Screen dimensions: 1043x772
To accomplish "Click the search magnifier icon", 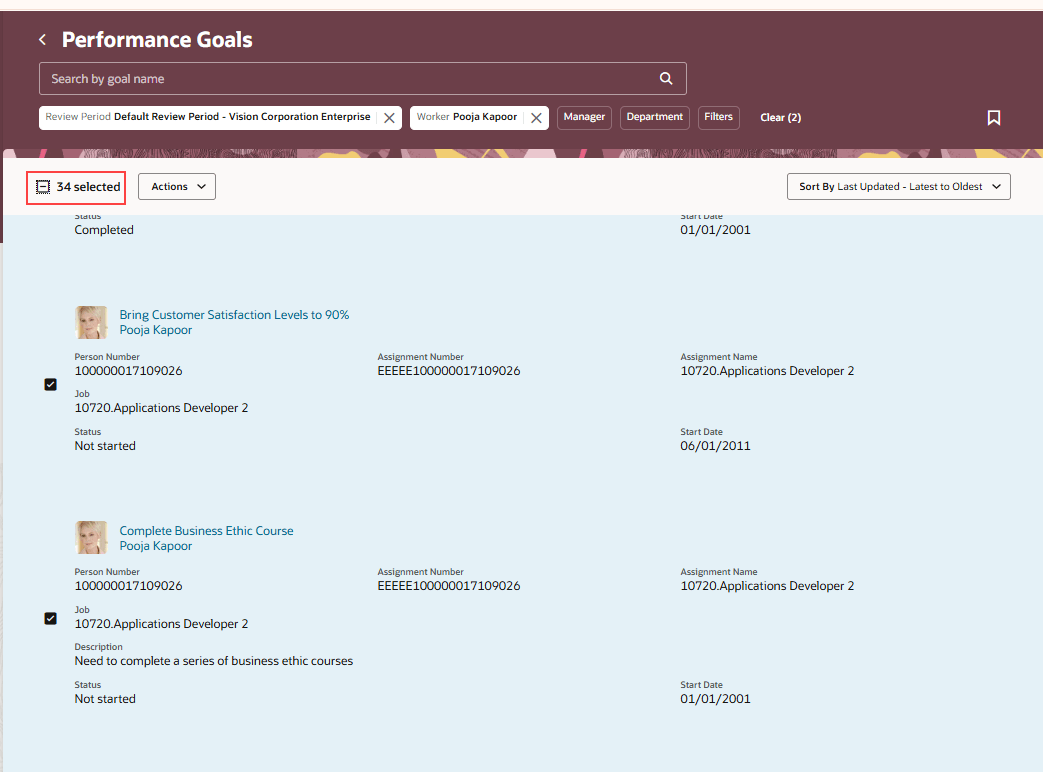I will [666, 78].
